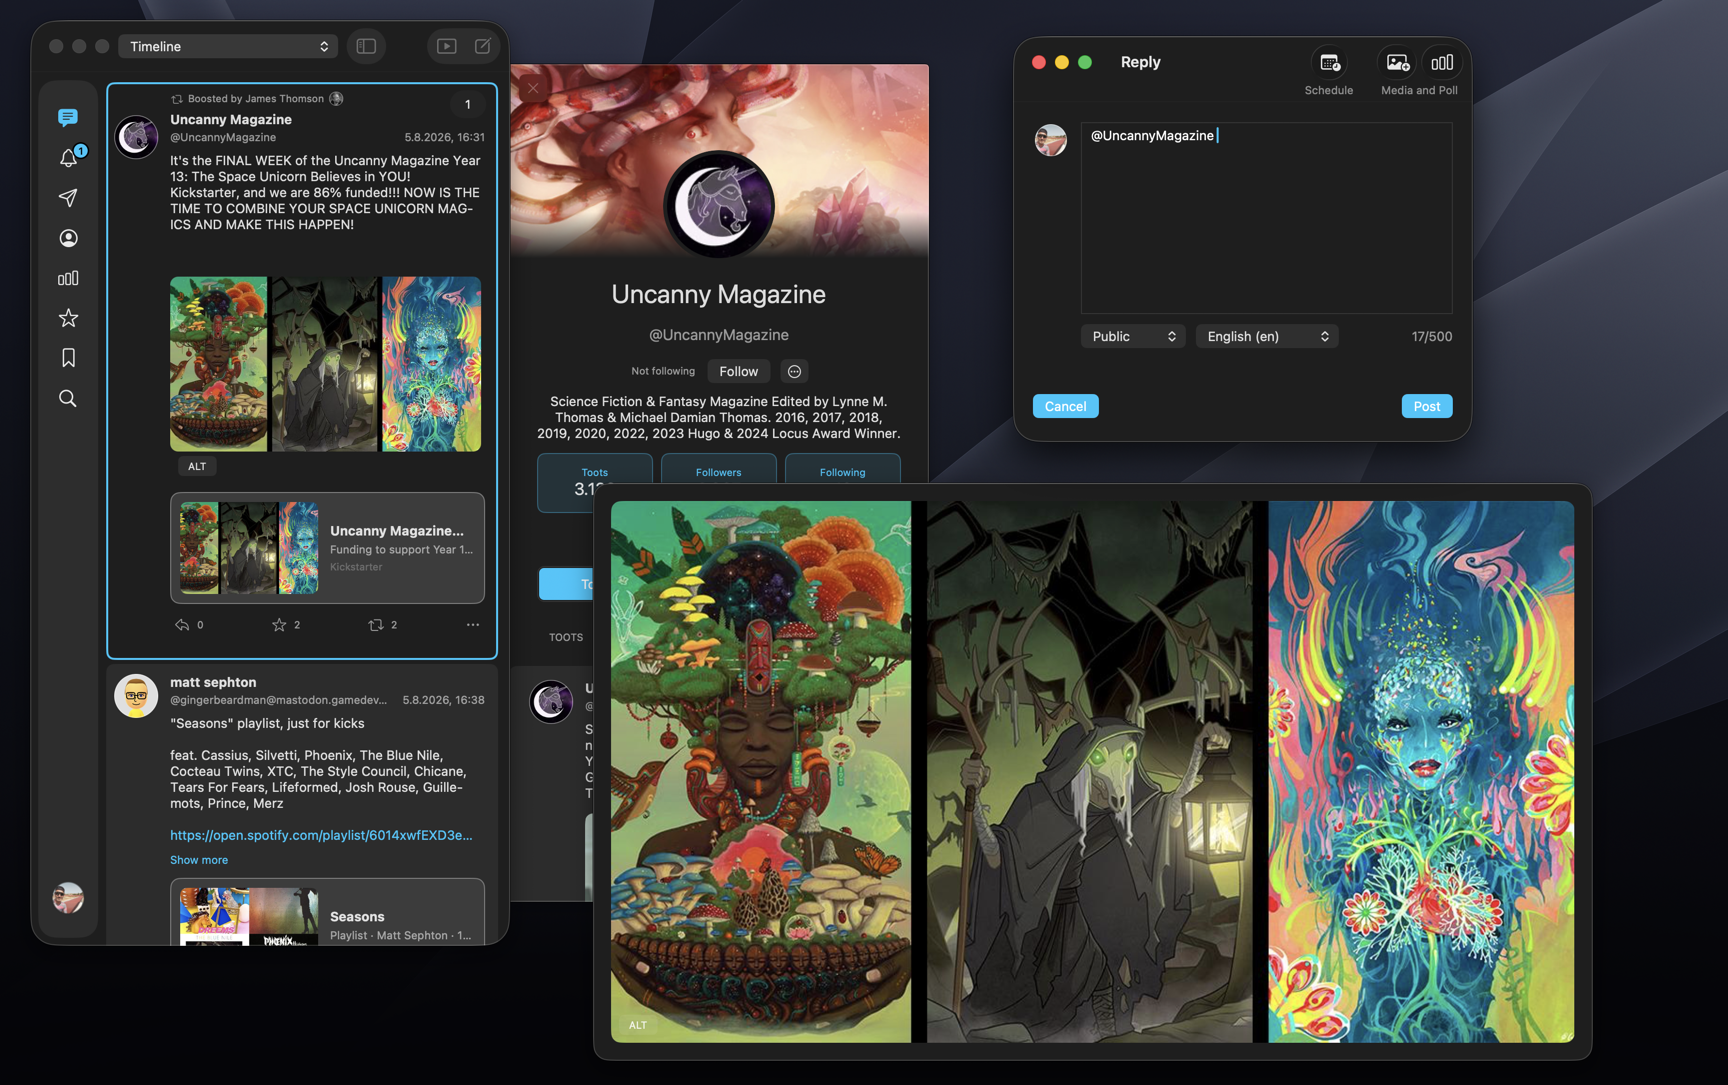Select mushroom head artwork in viewer
The height and width of the screenshot is (1085, 1728).
click(761, 771)
